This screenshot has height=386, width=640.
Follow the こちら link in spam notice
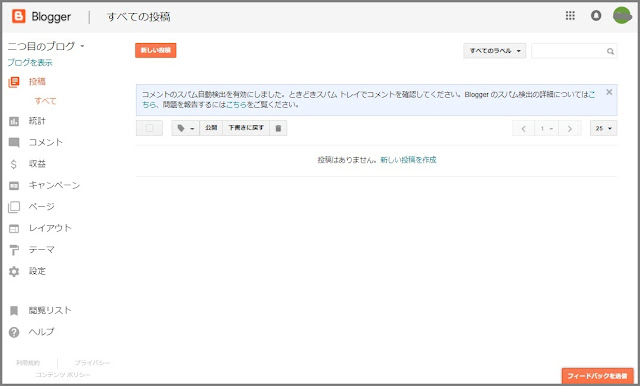[x=237, y=105]
